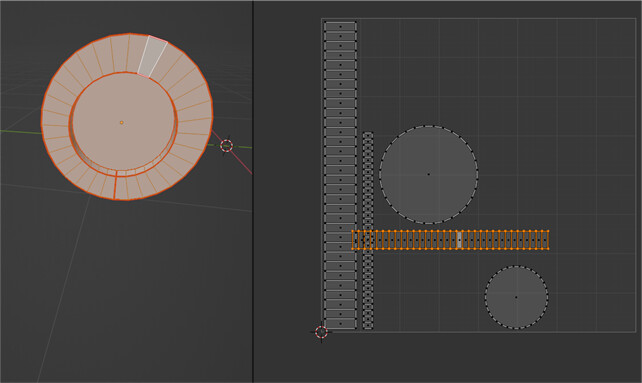Click the highlighted white face on cylinder side

click(152, 57)
